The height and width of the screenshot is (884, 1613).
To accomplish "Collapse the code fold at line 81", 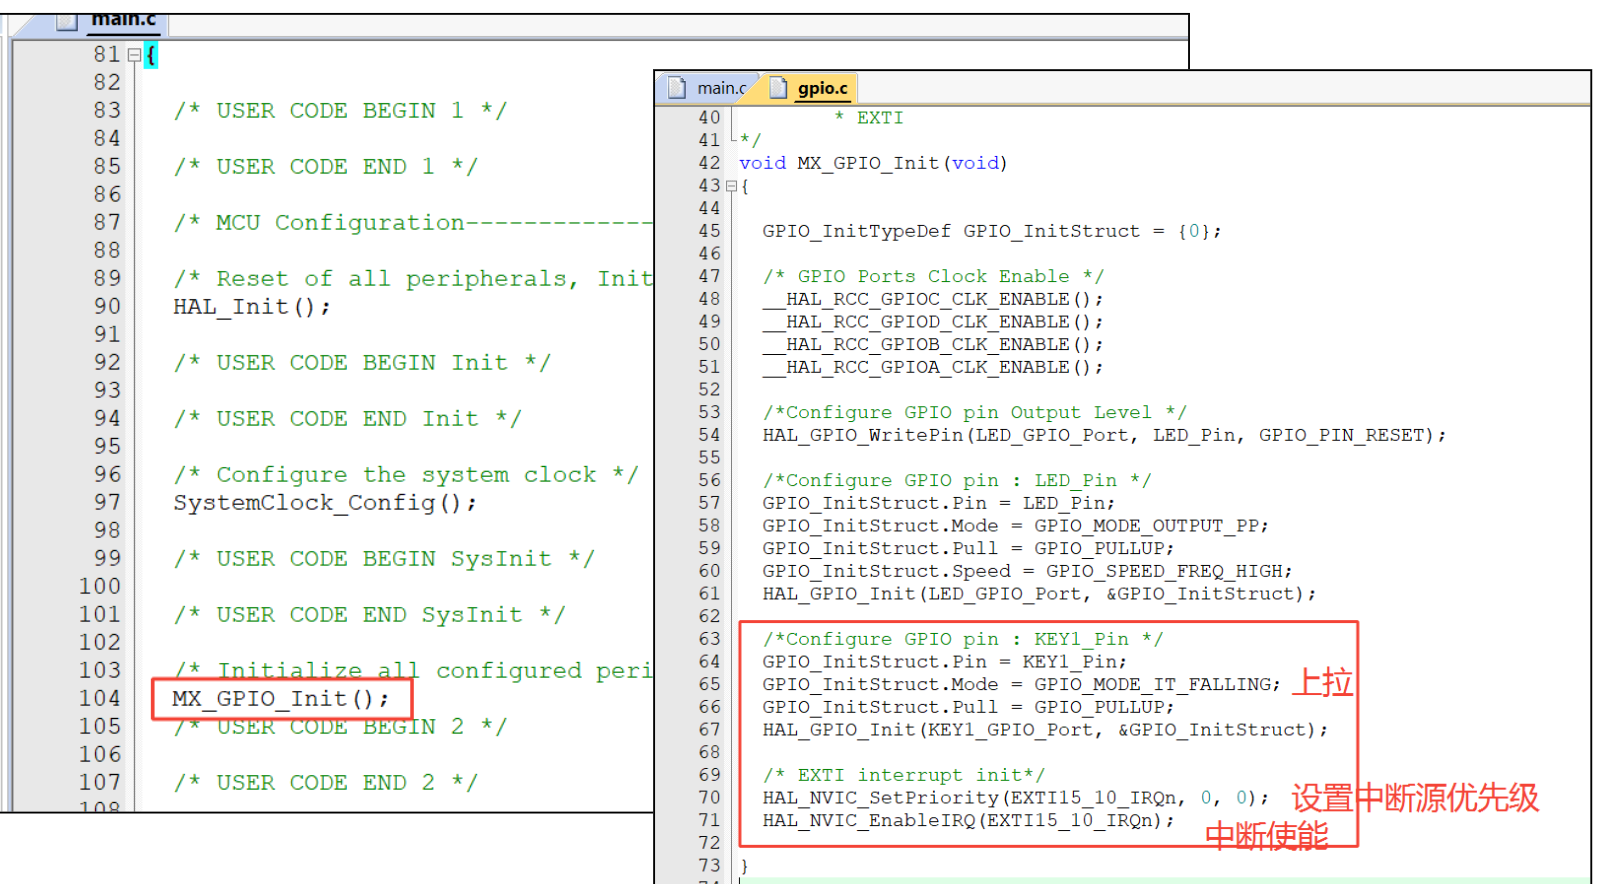I will click(134, 55).
